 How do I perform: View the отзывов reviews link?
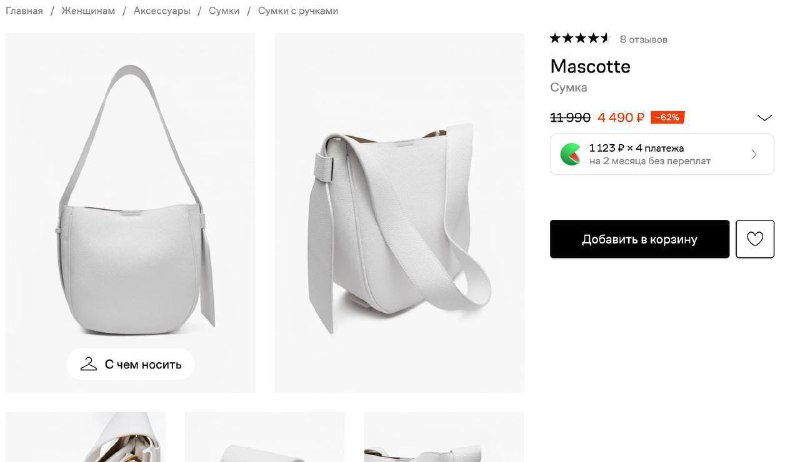click(643, 40)
